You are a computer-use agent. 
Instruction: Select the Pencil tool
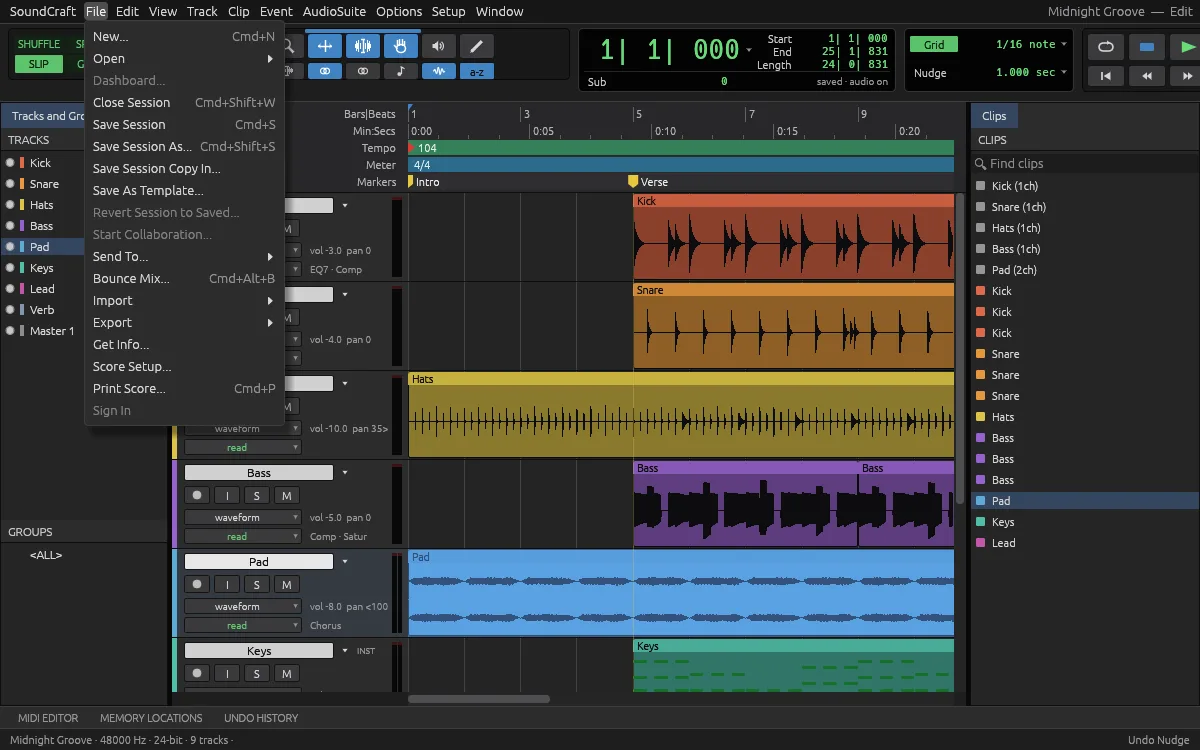tap(476, 46)
